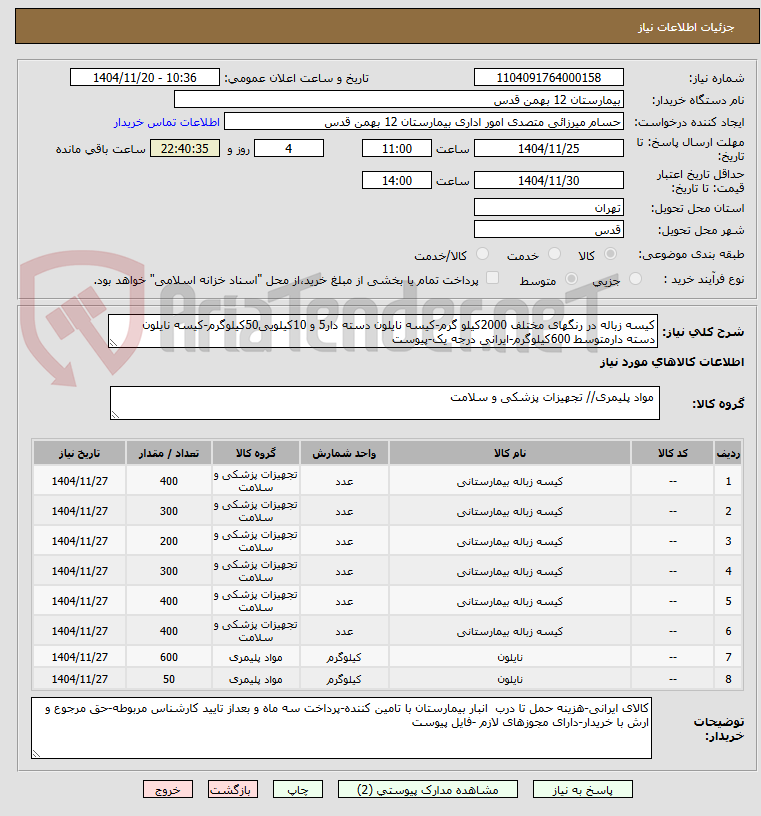Click the شهر محل تحویل field قدس
Screen dimensions: 761x816
549,230
